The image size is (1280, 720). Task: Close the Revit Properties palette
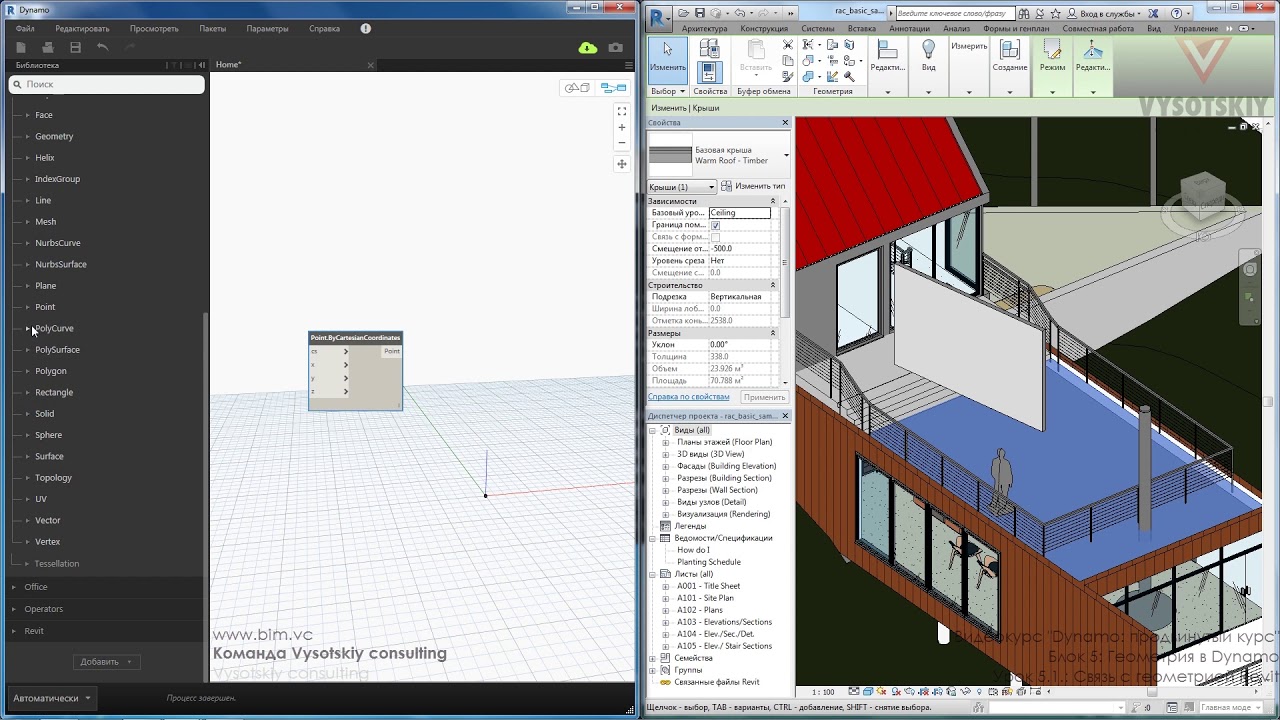coord(785,123)
